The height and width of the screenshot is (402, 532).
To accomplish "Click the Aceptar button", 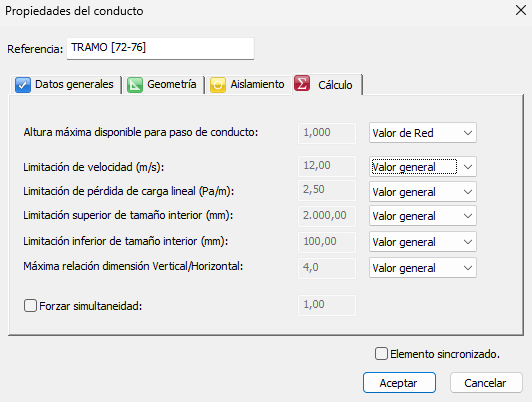I will tap(399, 383).
